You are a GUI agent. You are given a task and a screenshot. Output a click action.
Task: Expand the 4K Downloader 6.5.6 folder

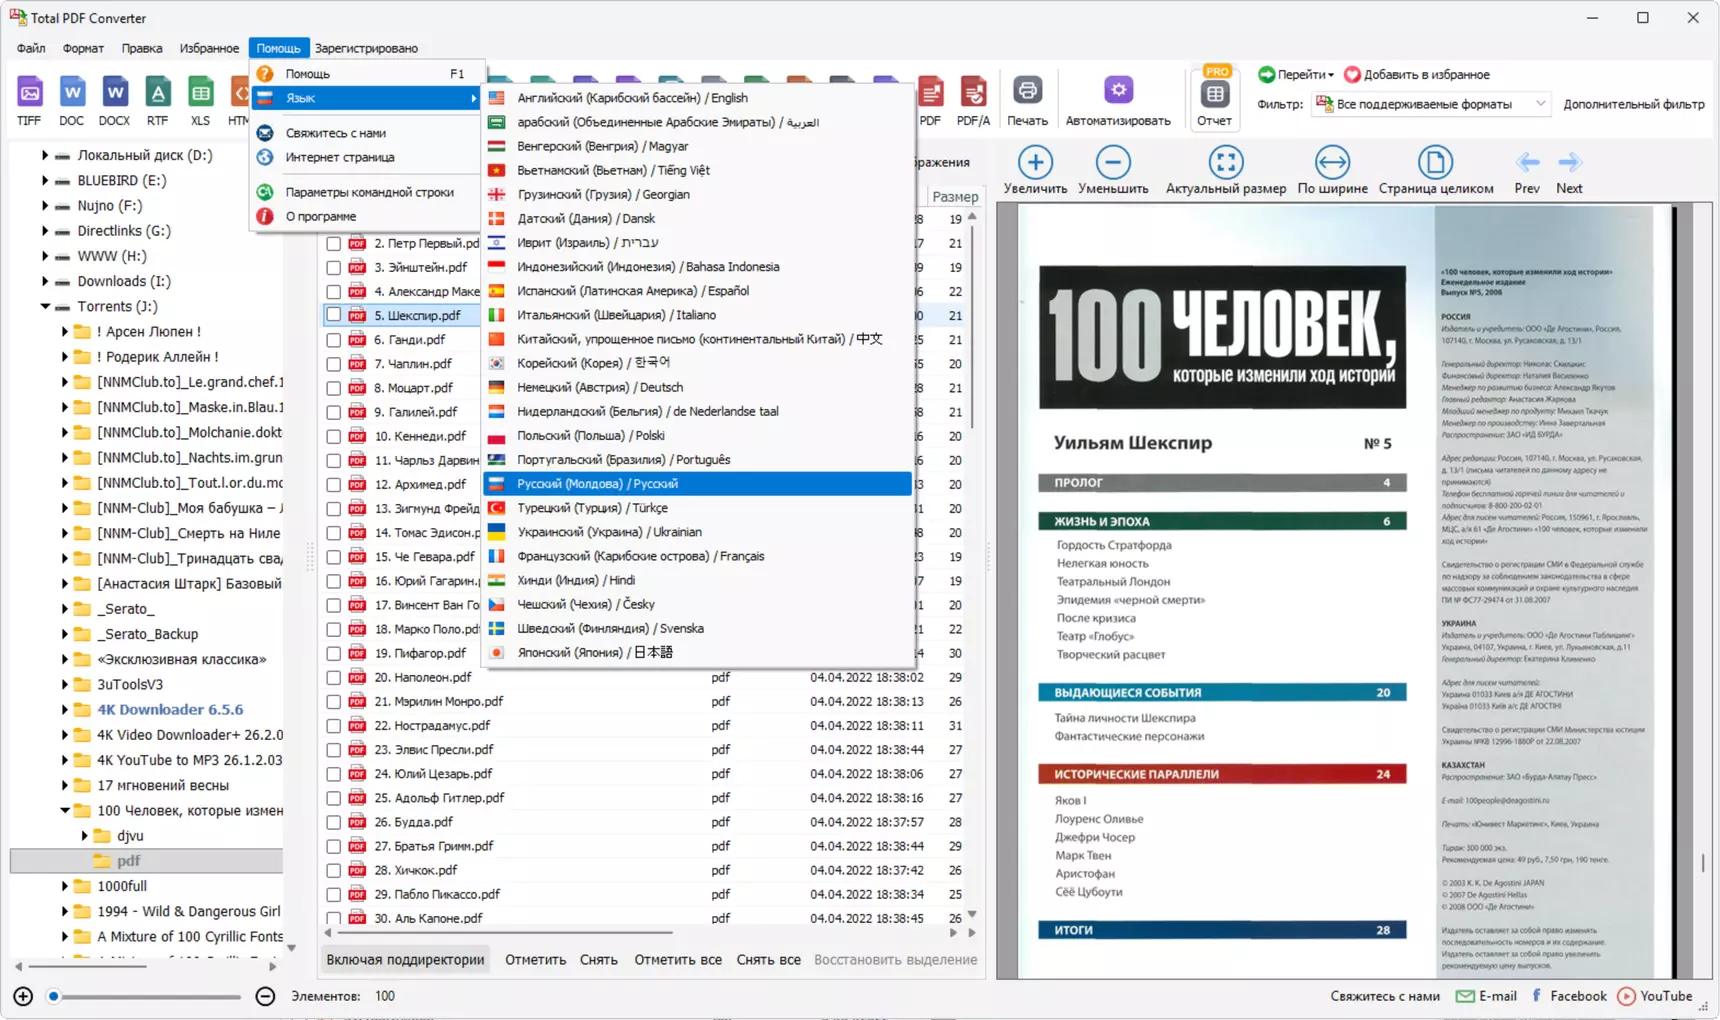pos(65,709)
